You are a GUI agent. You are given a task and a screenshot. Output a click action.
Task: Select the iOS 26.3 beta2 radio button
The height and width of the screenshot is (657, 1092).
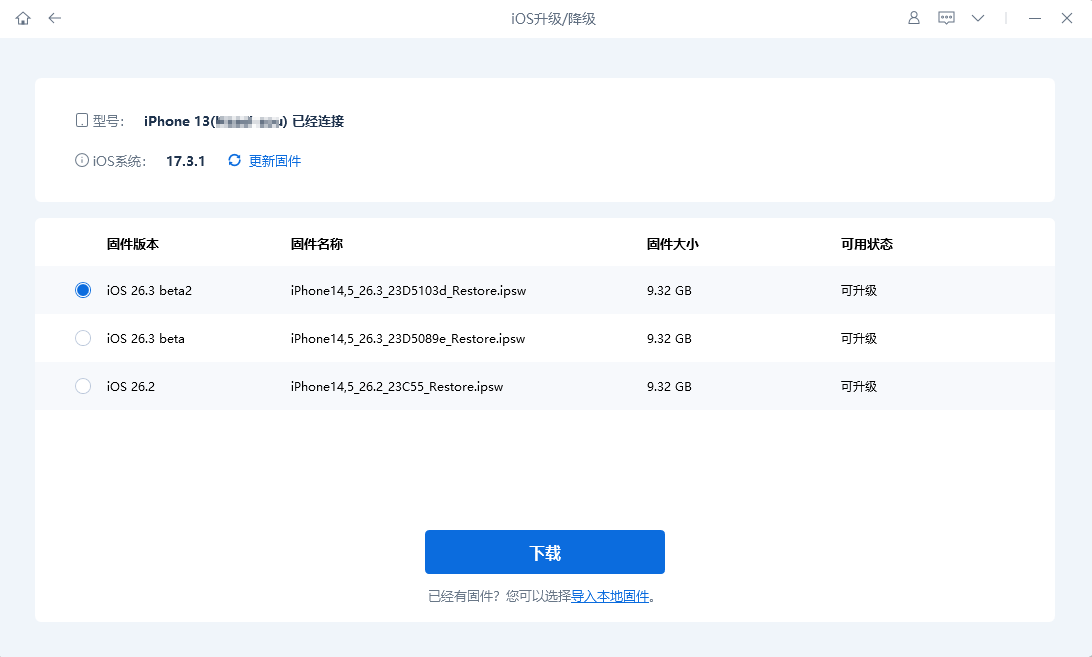pos(83,290)
